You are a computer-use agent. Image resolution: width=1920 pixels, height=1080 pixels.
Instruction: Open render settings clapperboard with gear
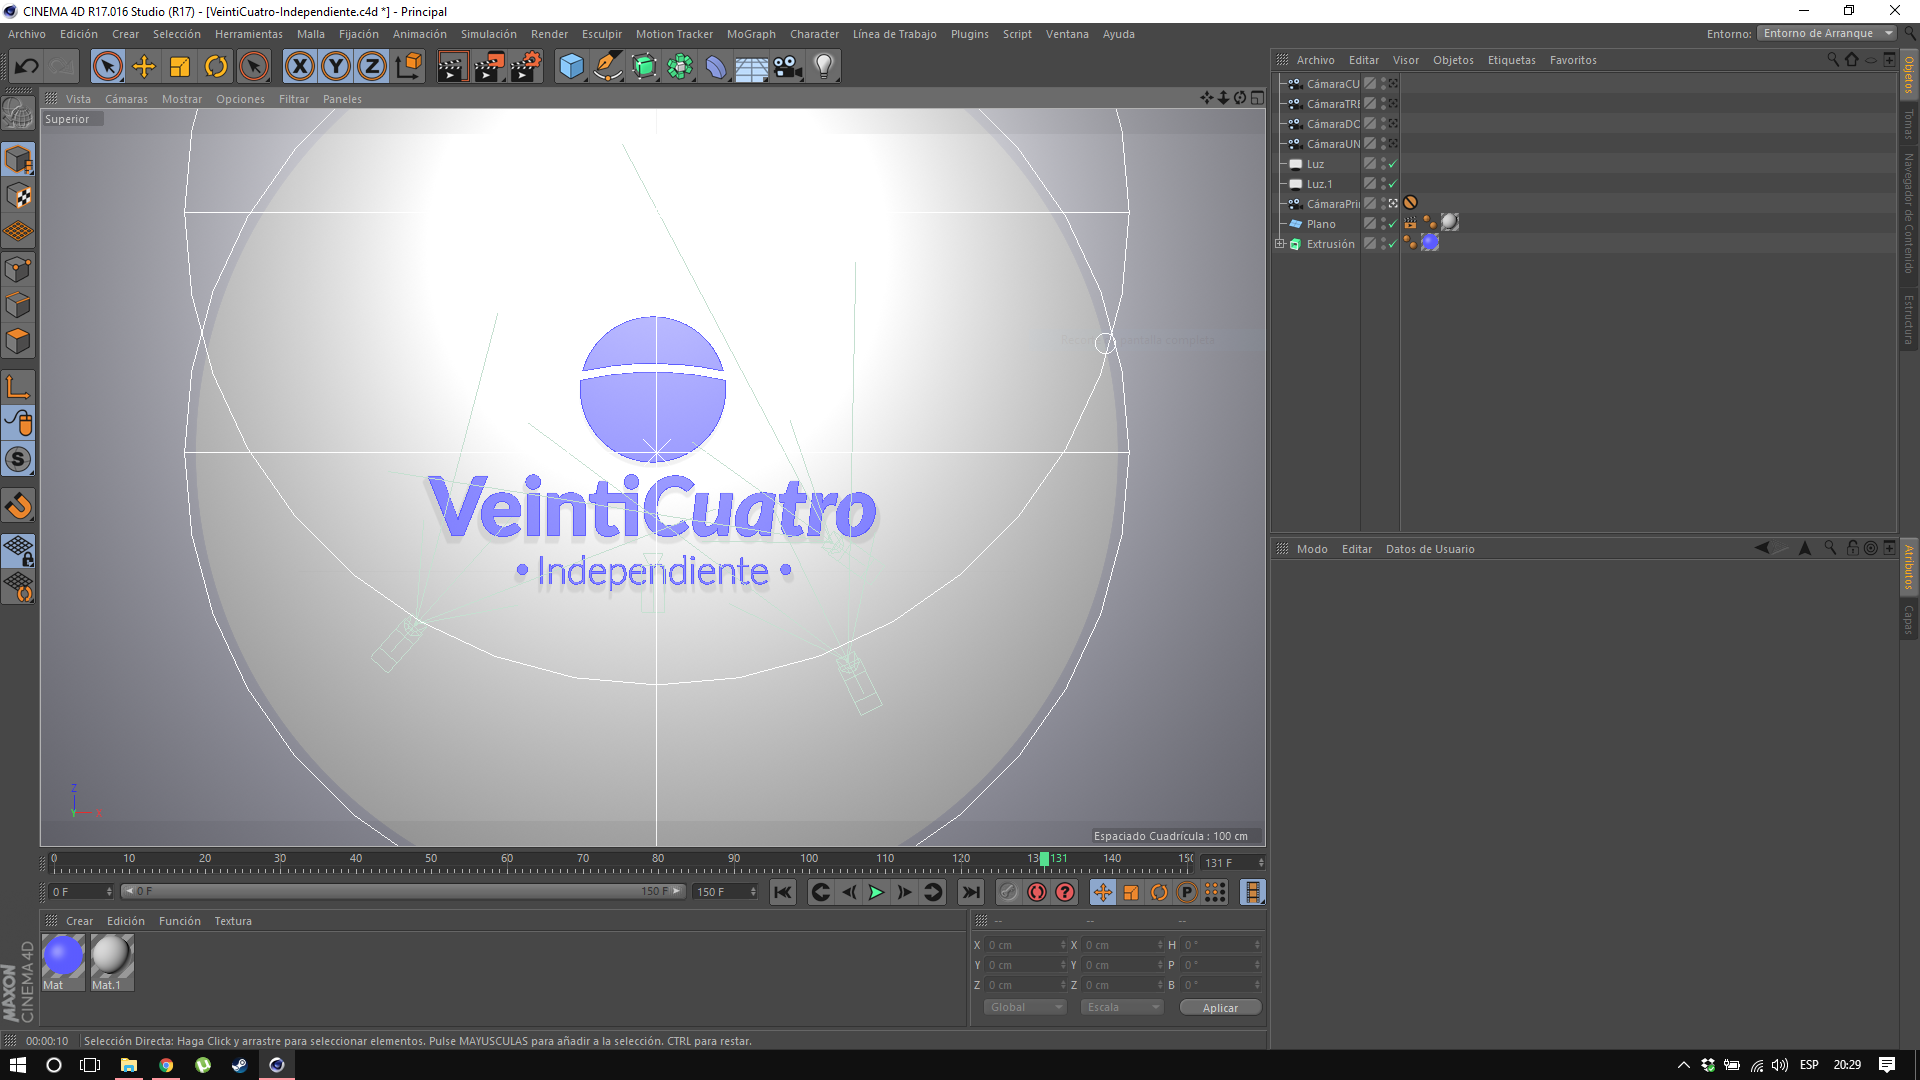525,67
